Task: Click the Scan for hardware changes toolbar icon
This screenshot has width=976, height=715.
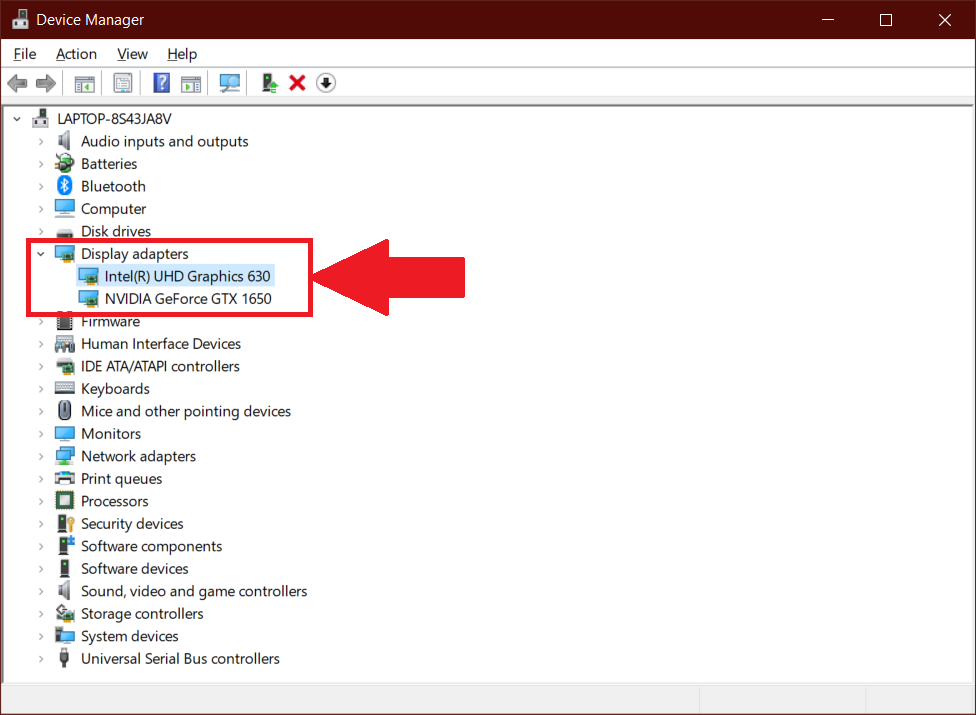Action: (230, 83)
